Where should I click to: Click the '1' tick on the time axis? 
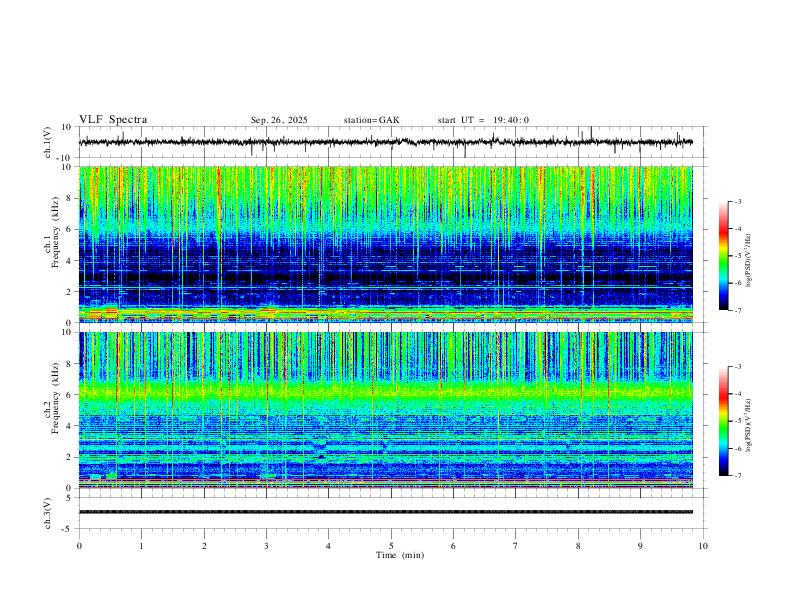[x=141, y=546]
